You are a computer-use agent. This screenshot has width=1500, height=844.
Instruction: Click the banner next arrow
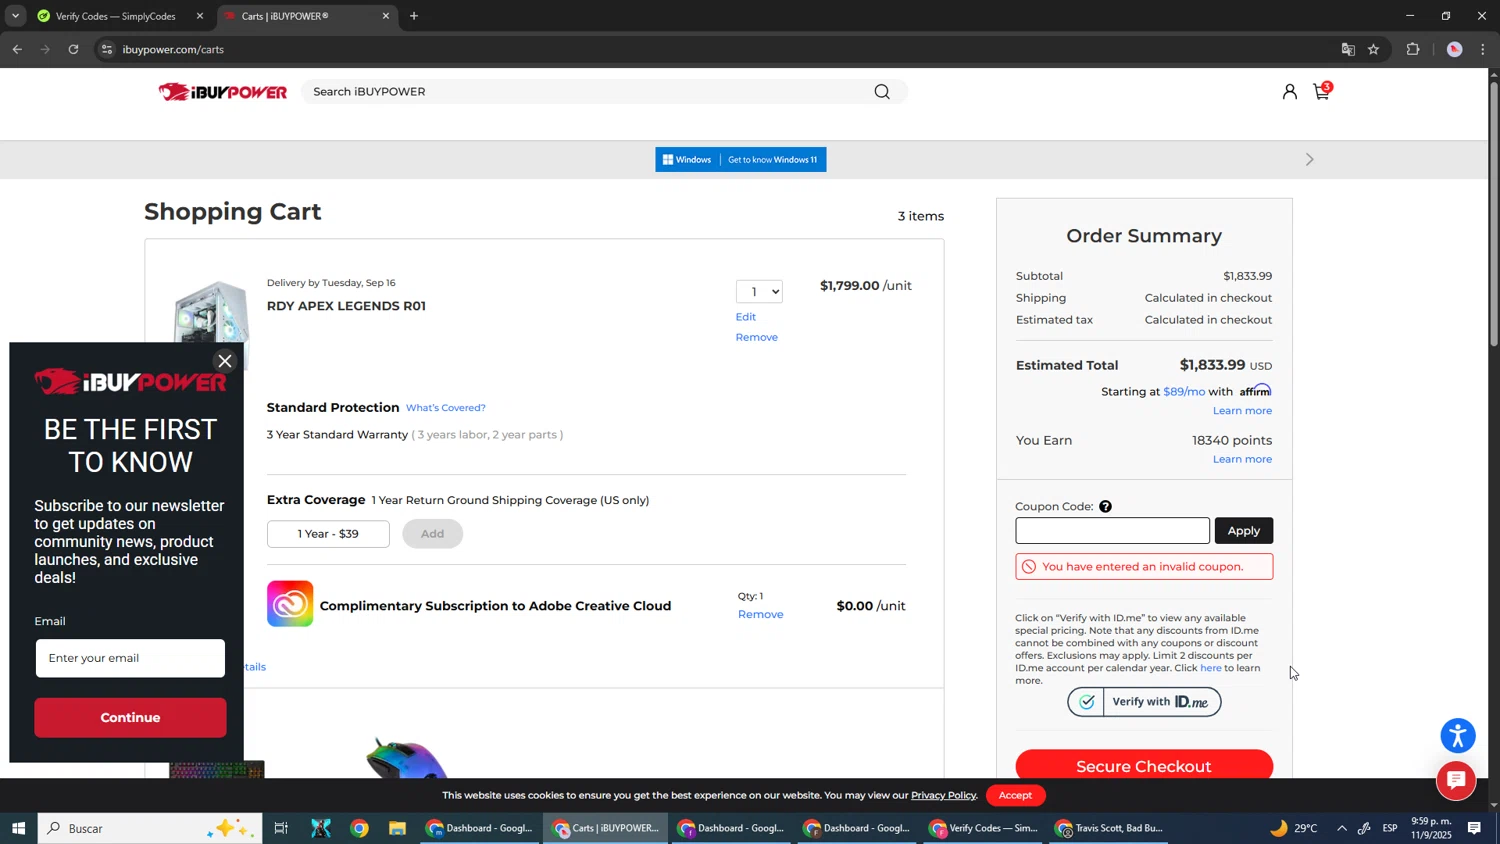[x=1310, y=160]
